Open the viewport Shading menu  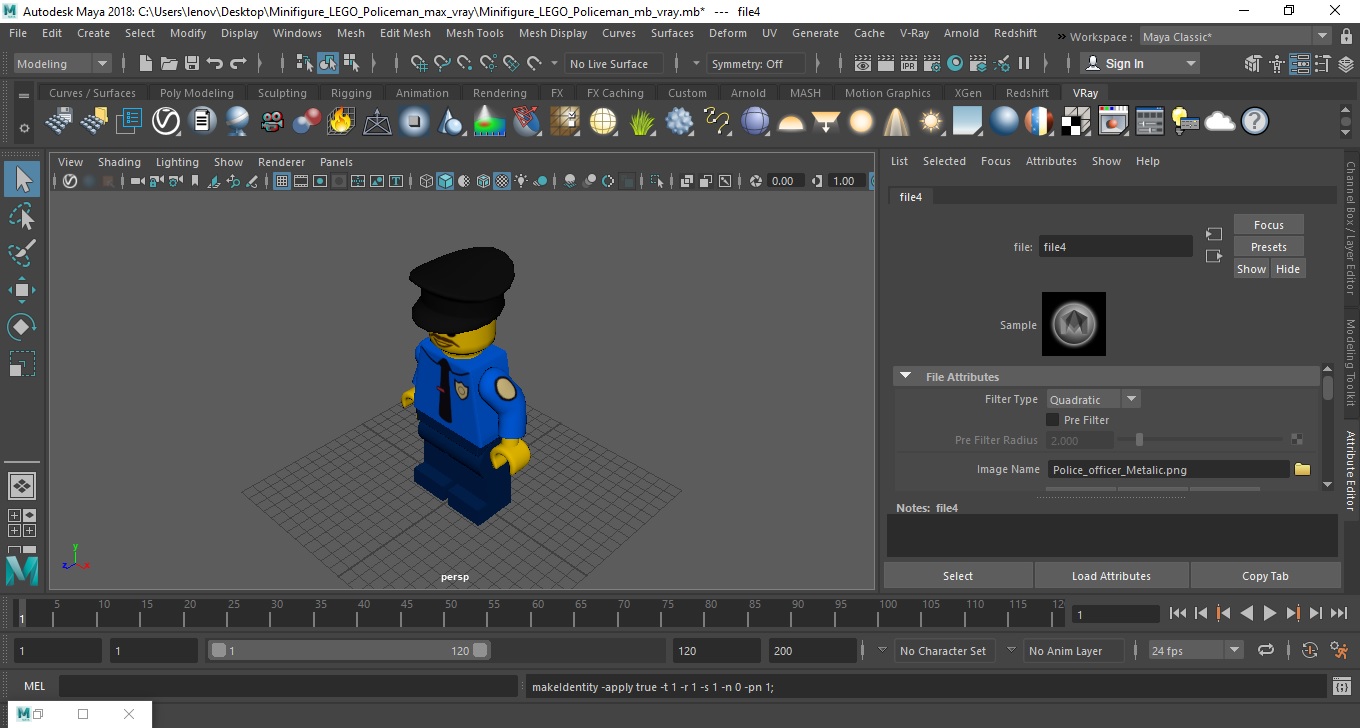[119, 162]
